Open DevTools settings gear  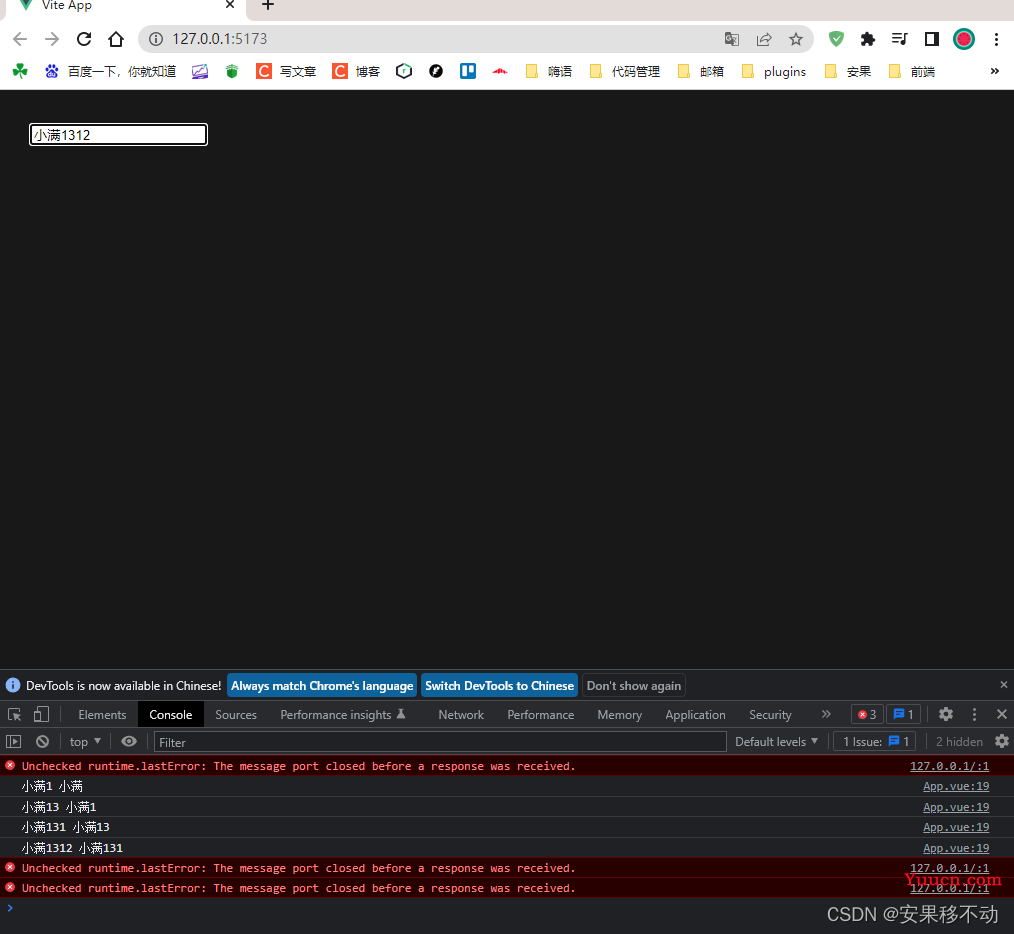[x=946, y=714]
